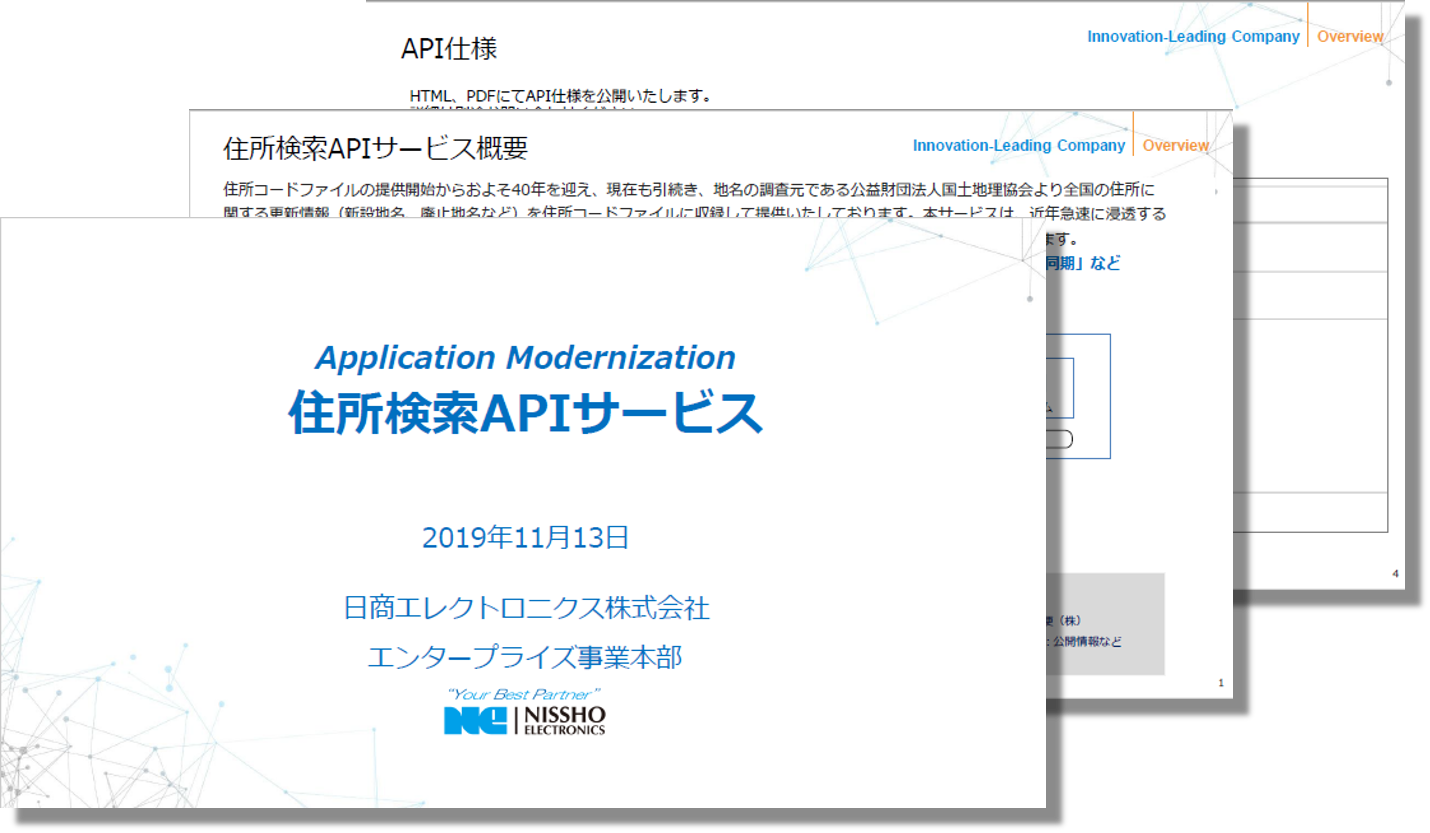Click the orange 'Overview' label on the back slide
The image size is (1430, 833).
pos(1350,37)
